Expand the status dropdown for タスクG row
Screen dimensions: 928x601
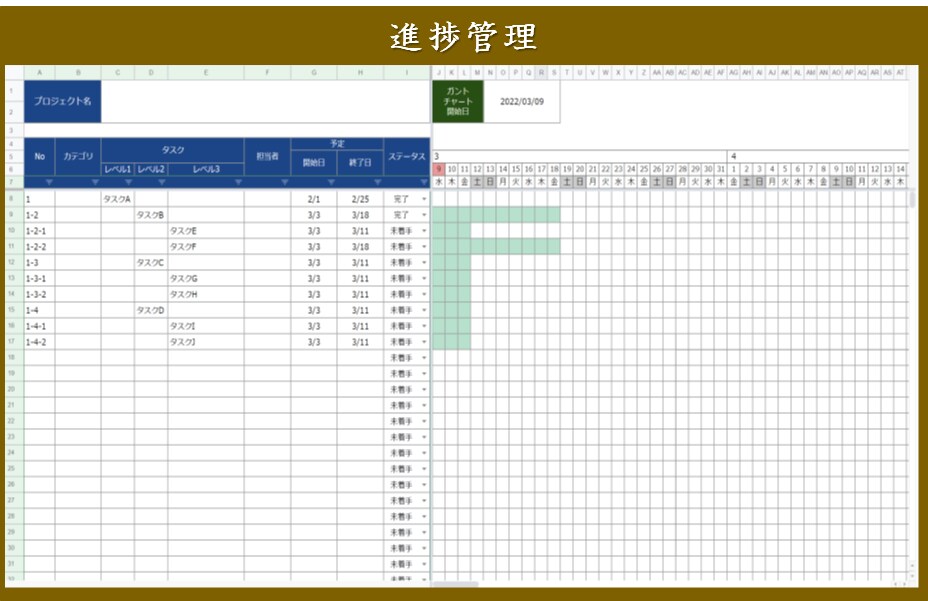click(424, 279)
